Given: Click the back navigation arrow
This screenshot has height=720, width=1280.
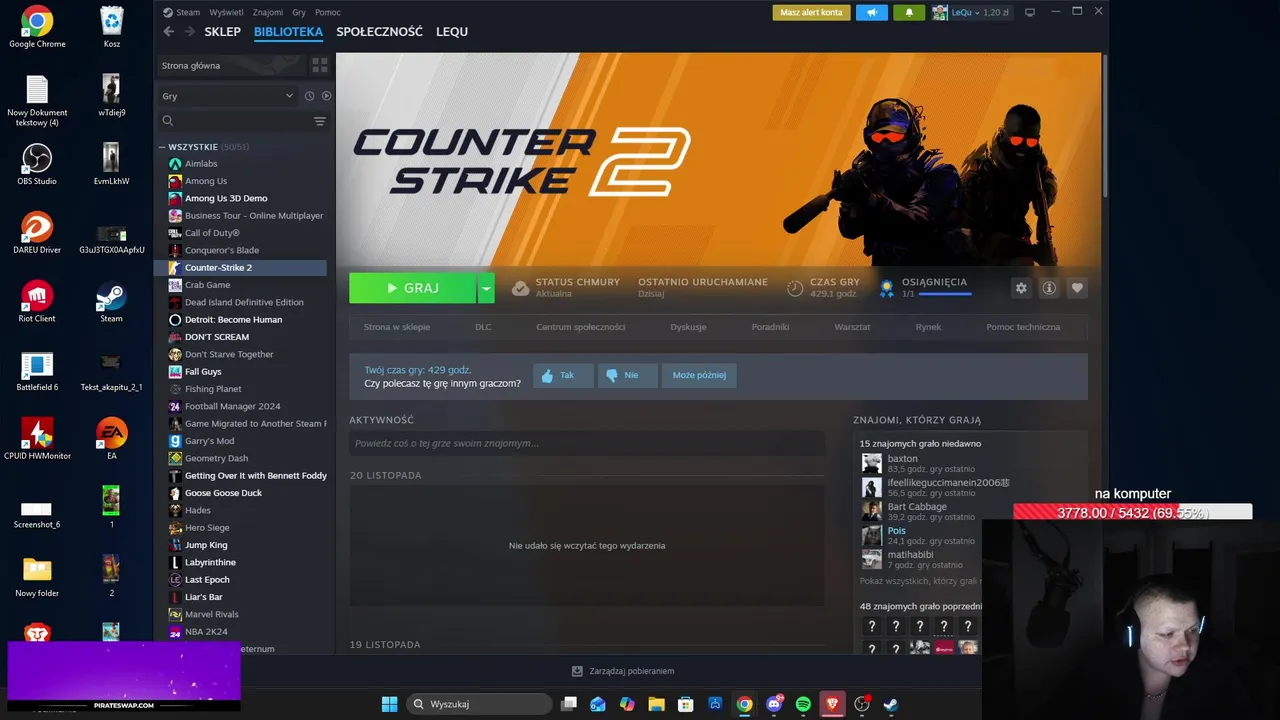Looking at the screenshot, I should (168, 32).
